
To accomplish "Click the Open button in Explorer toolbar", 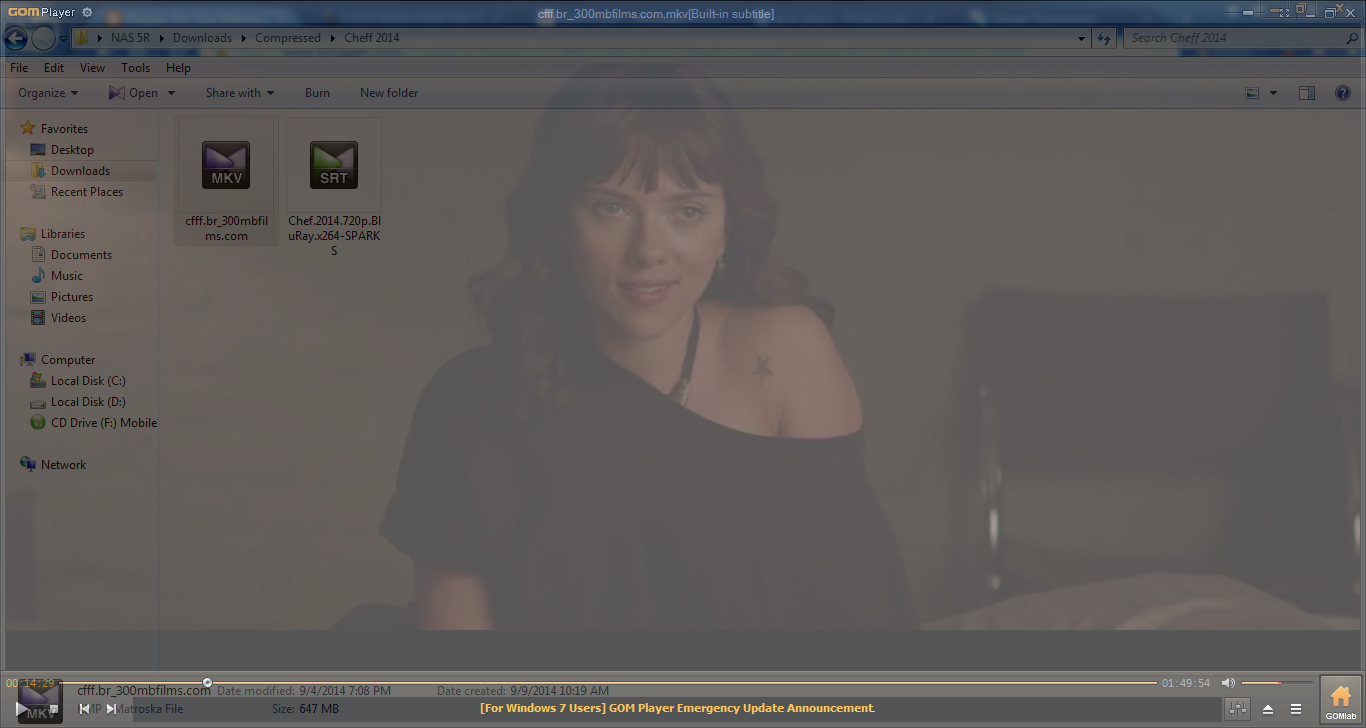I will click(133, 93).
